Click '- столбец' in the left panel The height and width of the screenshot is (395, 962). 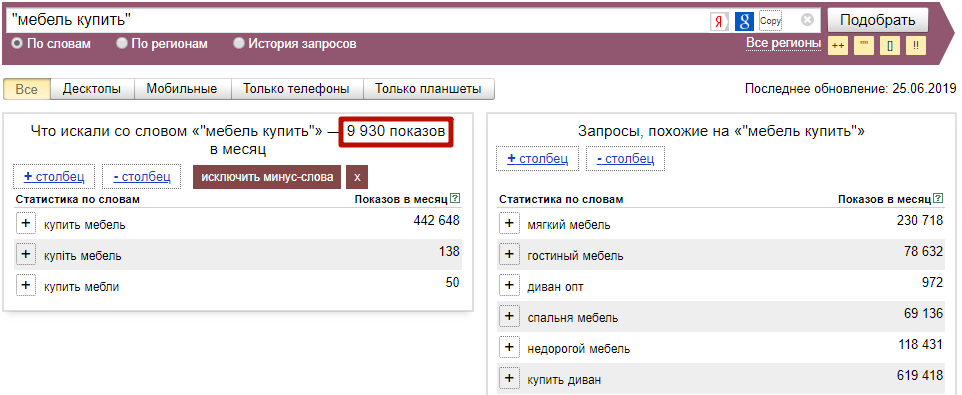click(142, 177)
